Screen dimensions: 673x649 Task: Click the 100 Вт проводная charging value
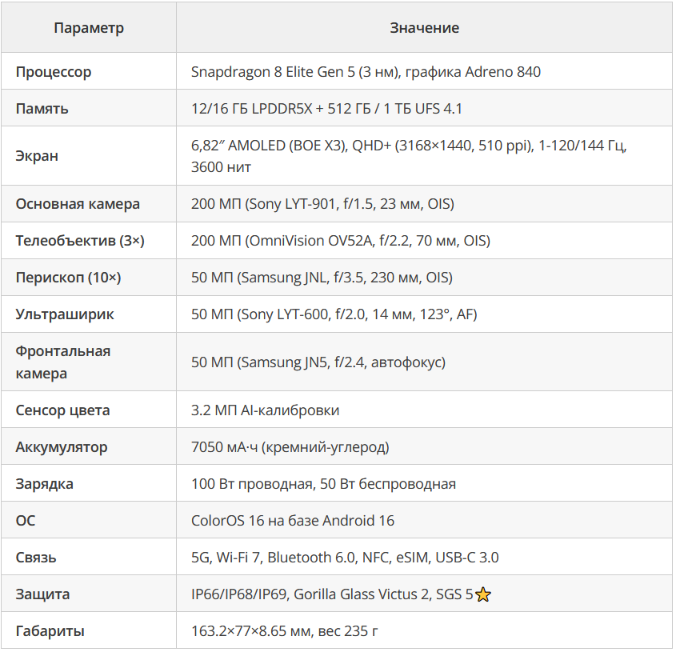coord(323,484)
